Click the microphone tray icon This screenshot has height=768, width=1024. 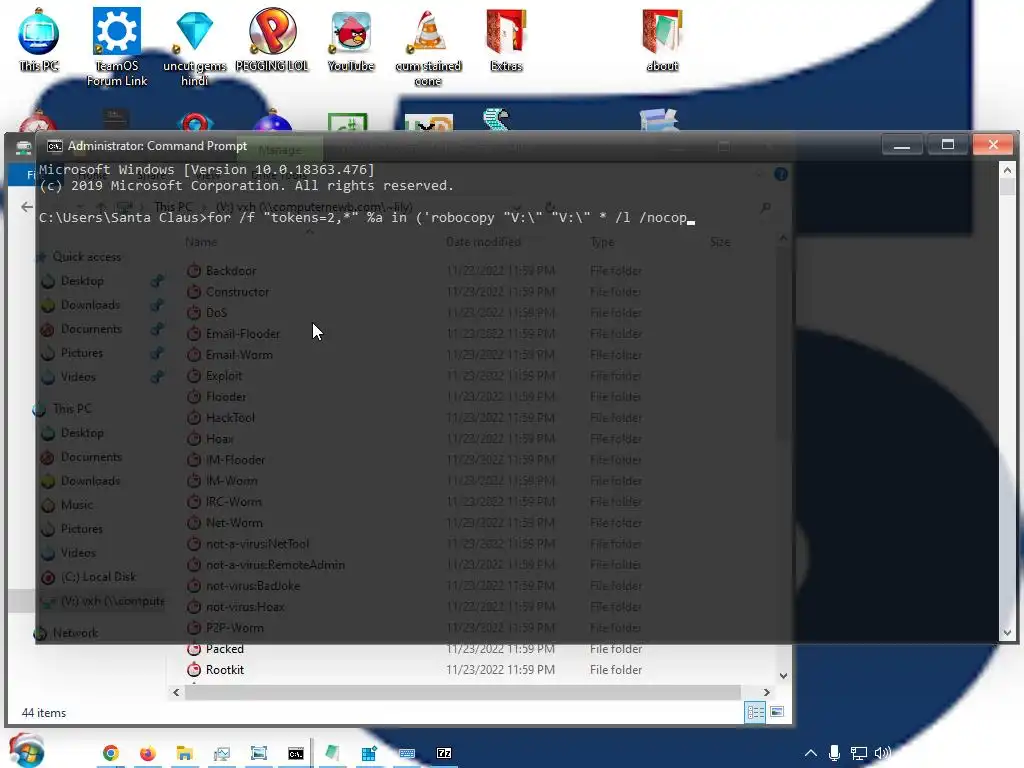tap(834, 753)
